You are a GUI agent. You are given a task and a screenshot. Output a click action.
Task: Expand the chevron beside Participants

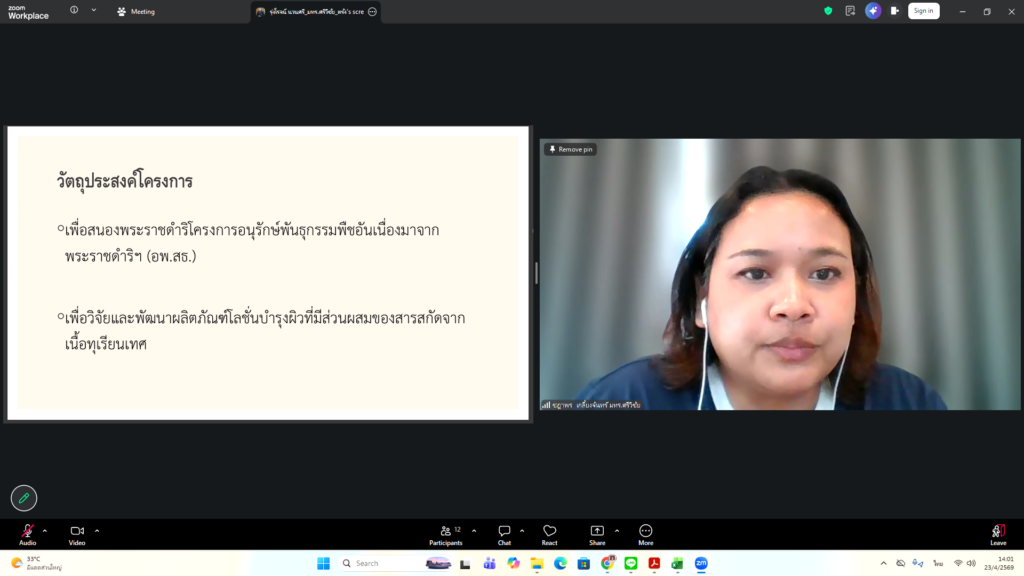coord(474,531)
